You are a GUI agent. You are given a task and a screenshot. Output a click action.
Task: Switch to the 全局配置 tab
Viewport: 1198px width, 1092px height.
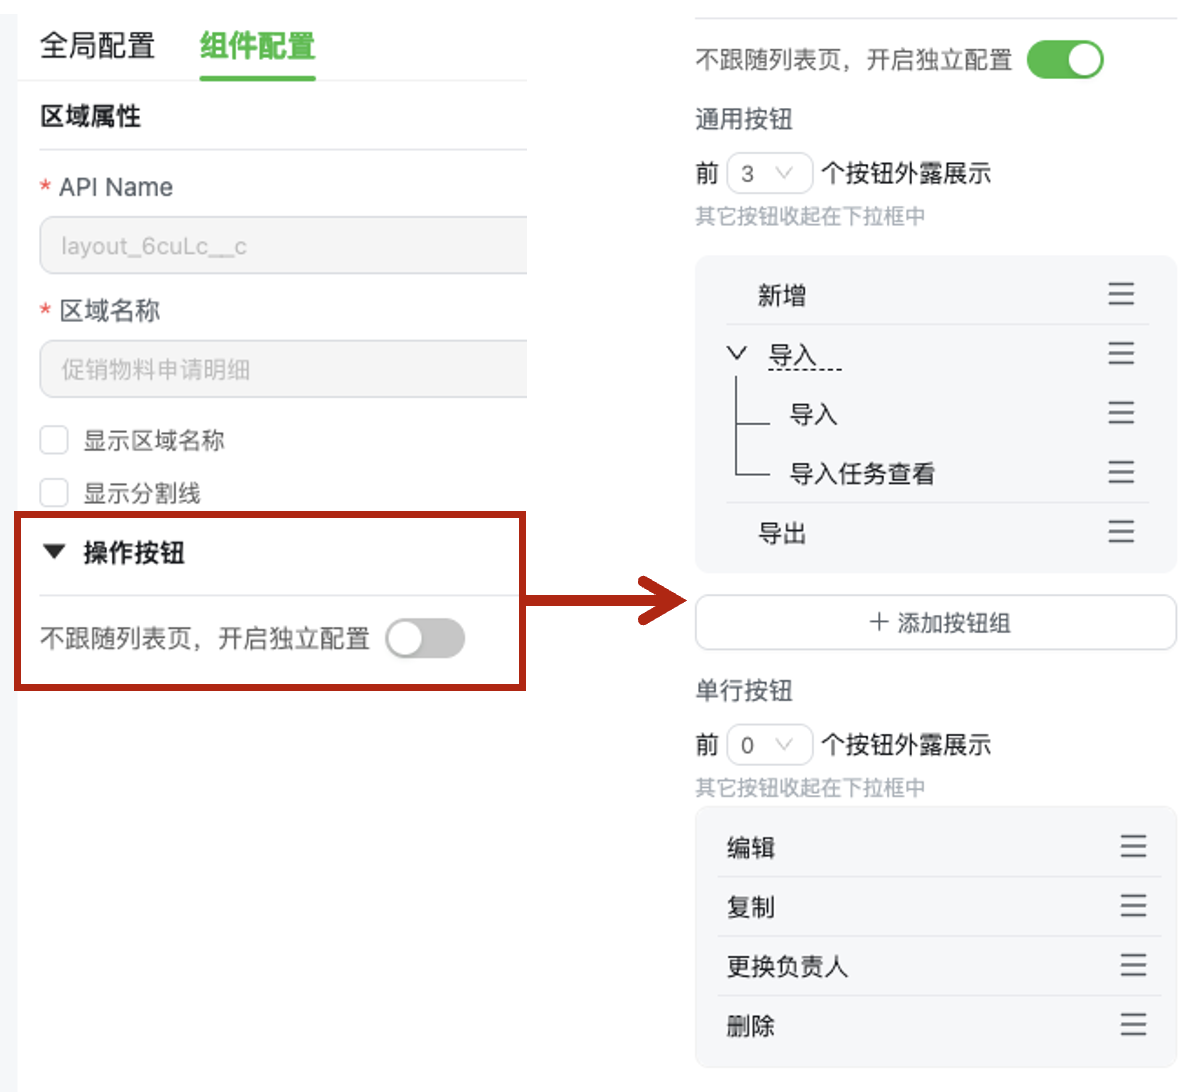click(97, 46)
